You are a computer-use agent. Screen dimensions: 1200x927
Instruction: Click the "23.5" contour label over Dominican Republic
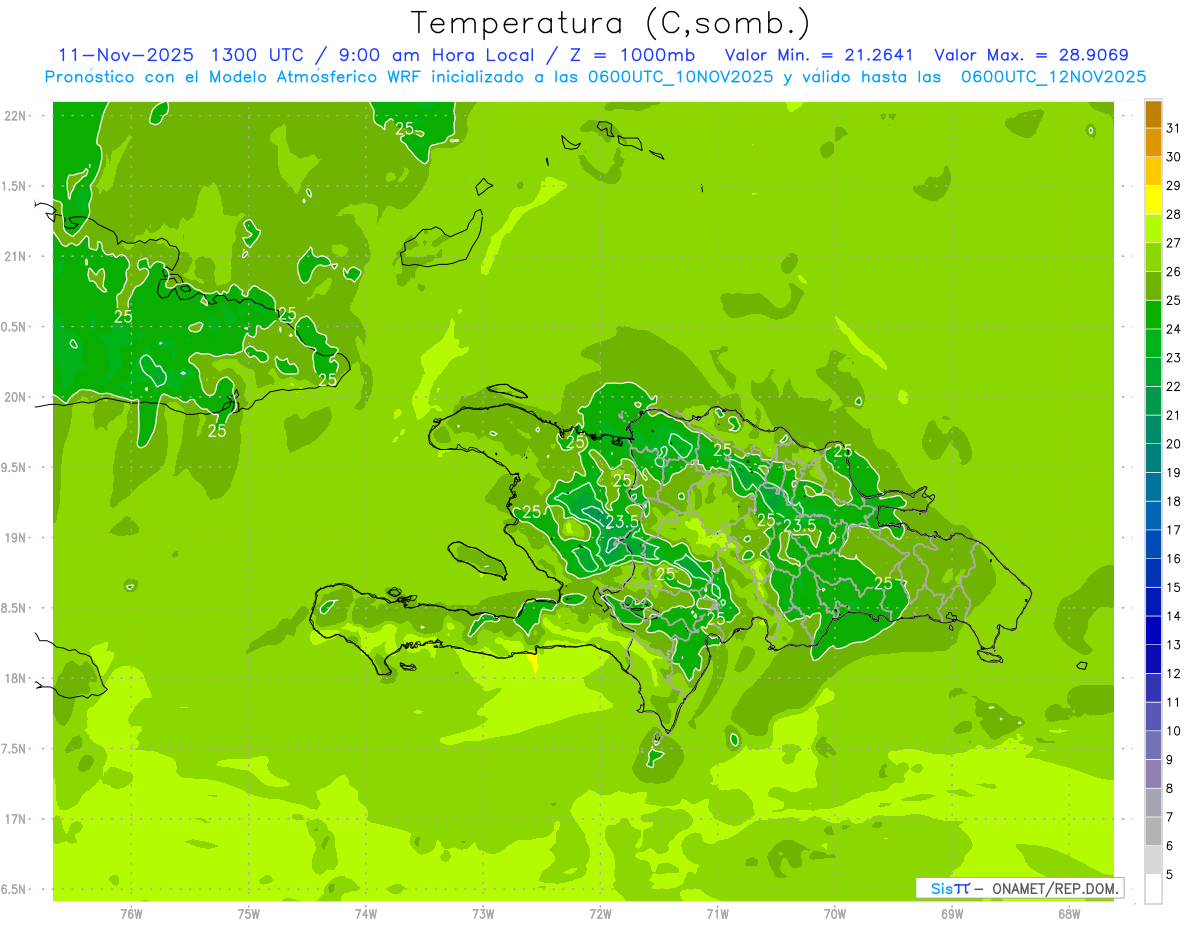tap(799, 525)
